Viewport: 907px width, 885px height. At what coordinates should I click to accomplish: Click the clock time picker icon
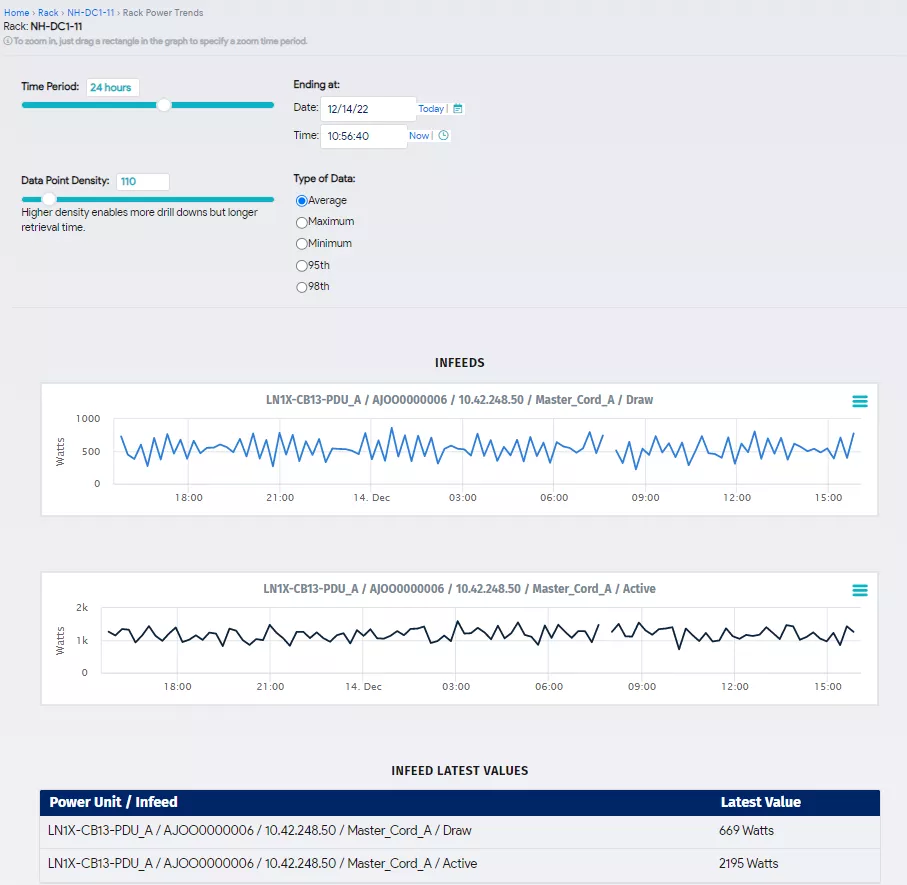coord(444,136)
